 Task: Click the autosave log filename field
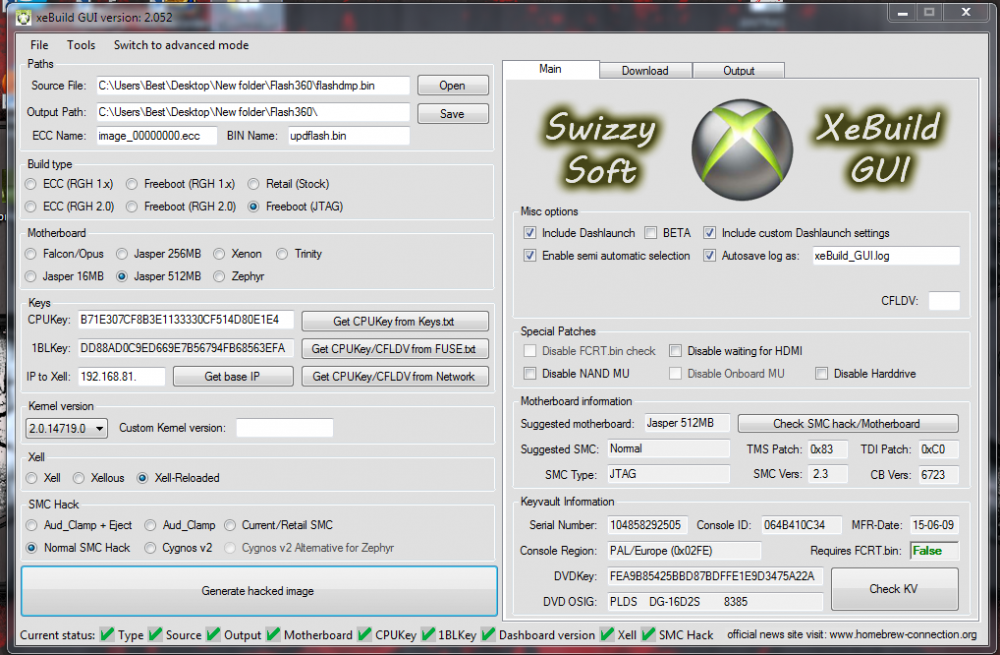(886, 256)
